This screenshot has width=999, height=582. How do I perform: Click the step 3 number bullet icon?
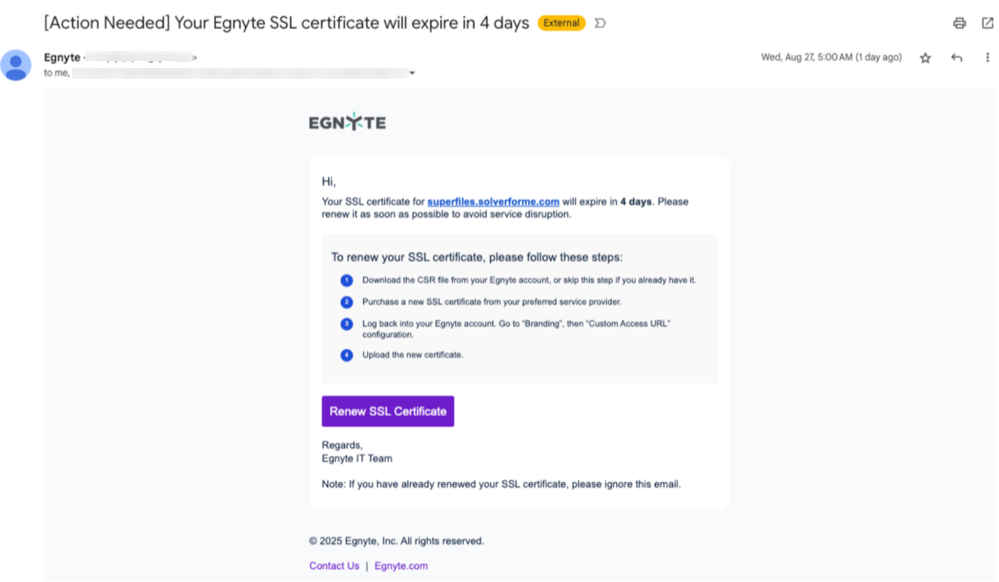click(x=346, y=324)
